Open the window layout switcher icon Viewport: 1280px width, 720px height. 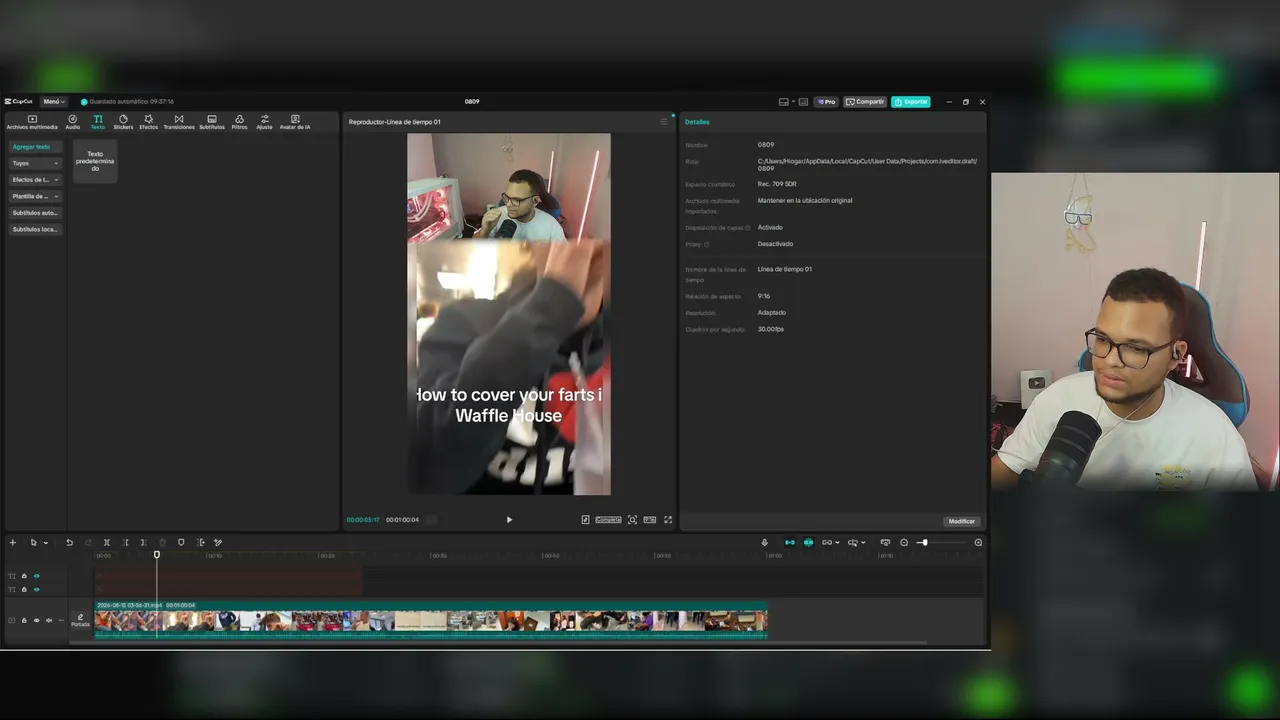pyautogui.click(x=784, y=102)
